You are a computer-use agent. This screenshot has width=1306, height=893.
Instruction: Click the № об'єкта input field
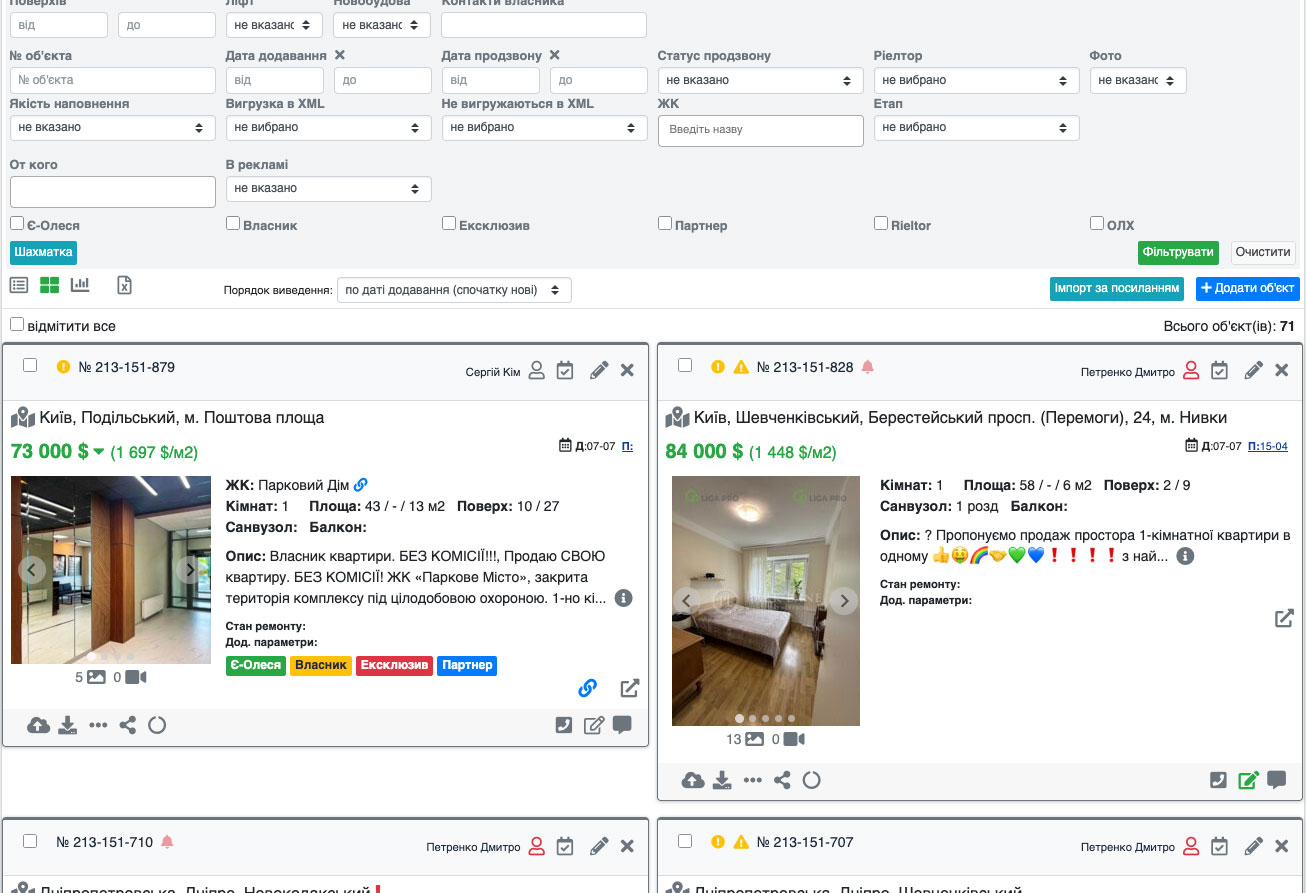click(113, 80)
